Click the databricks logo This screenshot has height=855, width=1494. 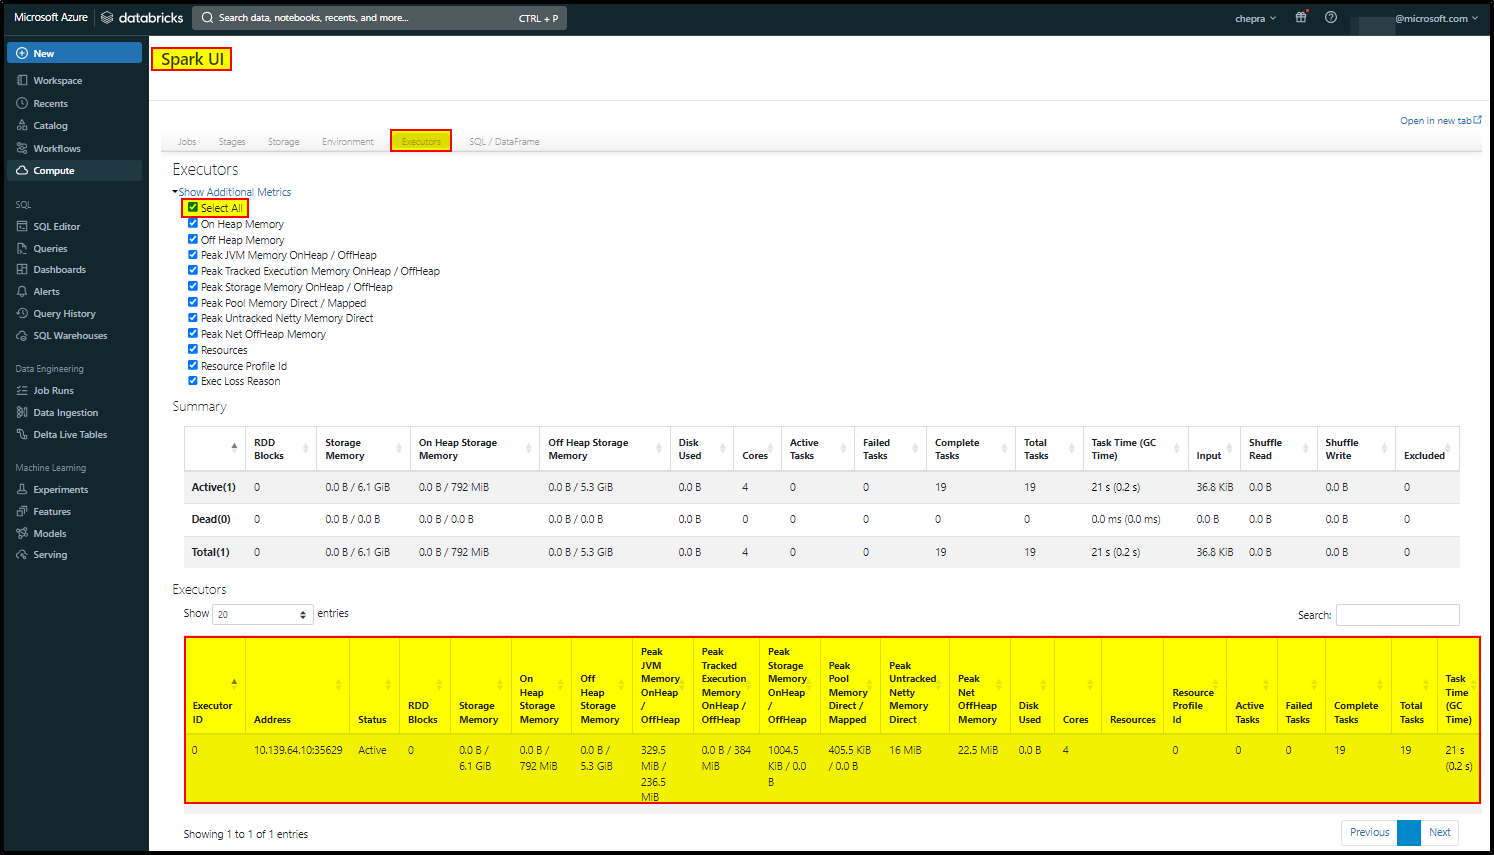pyautogui.click(x=142, y=17)
